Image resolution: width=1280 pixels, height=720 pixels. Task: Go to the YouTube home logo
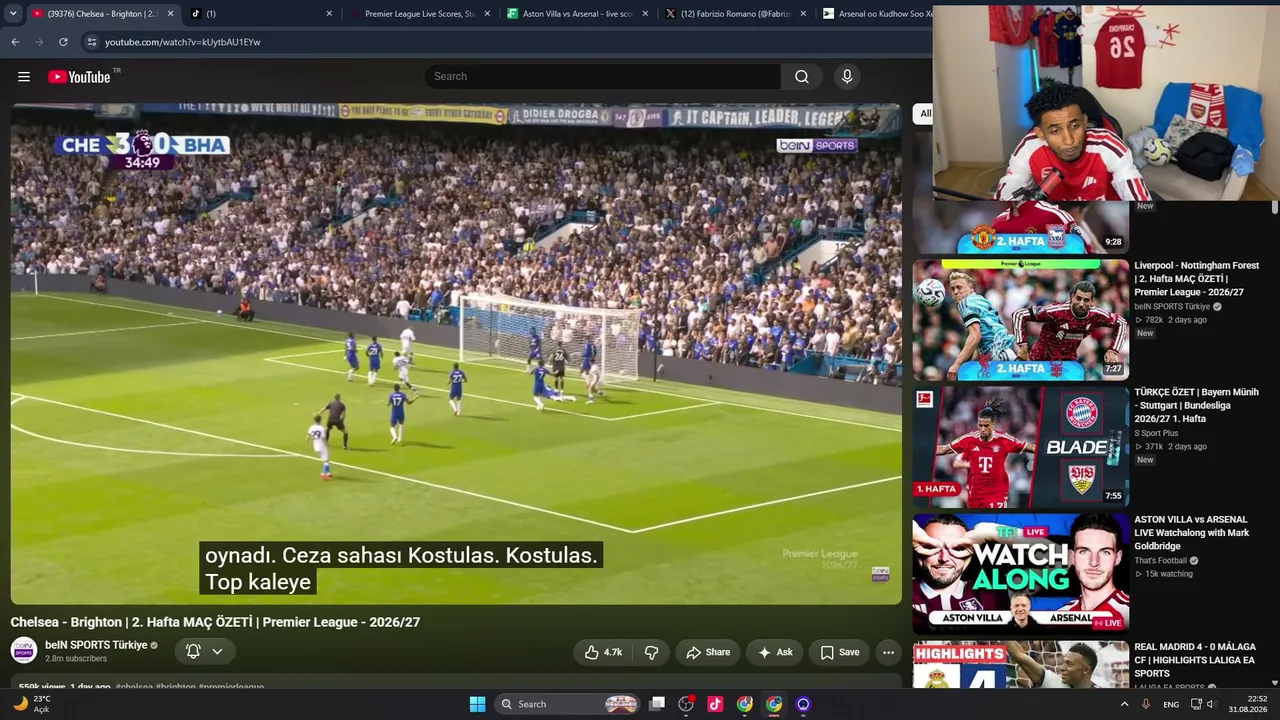79,77
